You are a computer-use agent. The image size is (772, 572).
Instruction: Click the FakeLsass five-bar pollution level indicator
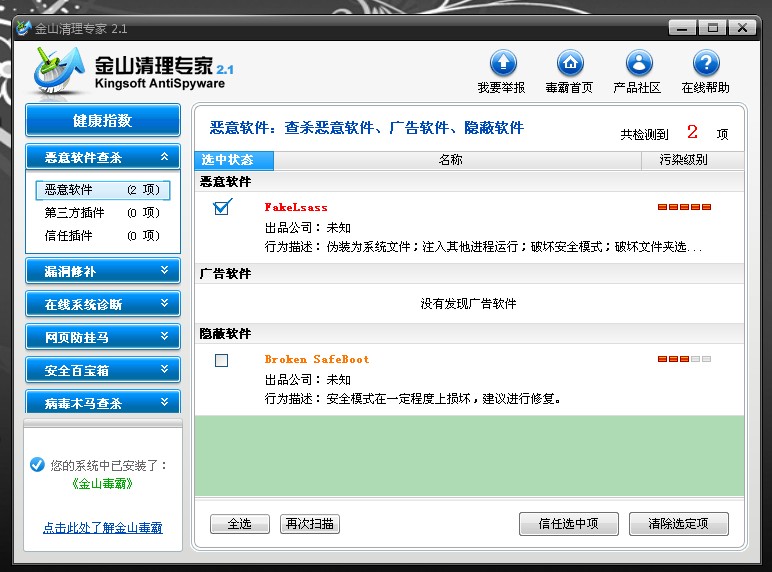coord(684,207)
